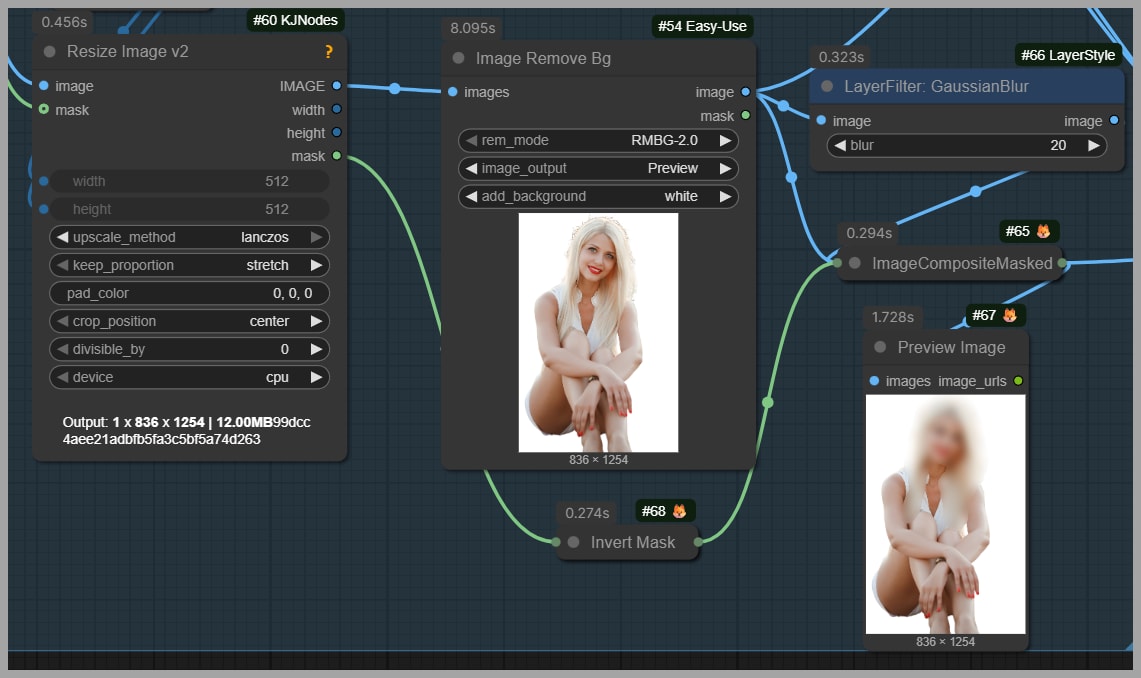The image size is (1141, 678).
Task: Click the image_urls output port on Preview Image
Action: click(1018, 381)
